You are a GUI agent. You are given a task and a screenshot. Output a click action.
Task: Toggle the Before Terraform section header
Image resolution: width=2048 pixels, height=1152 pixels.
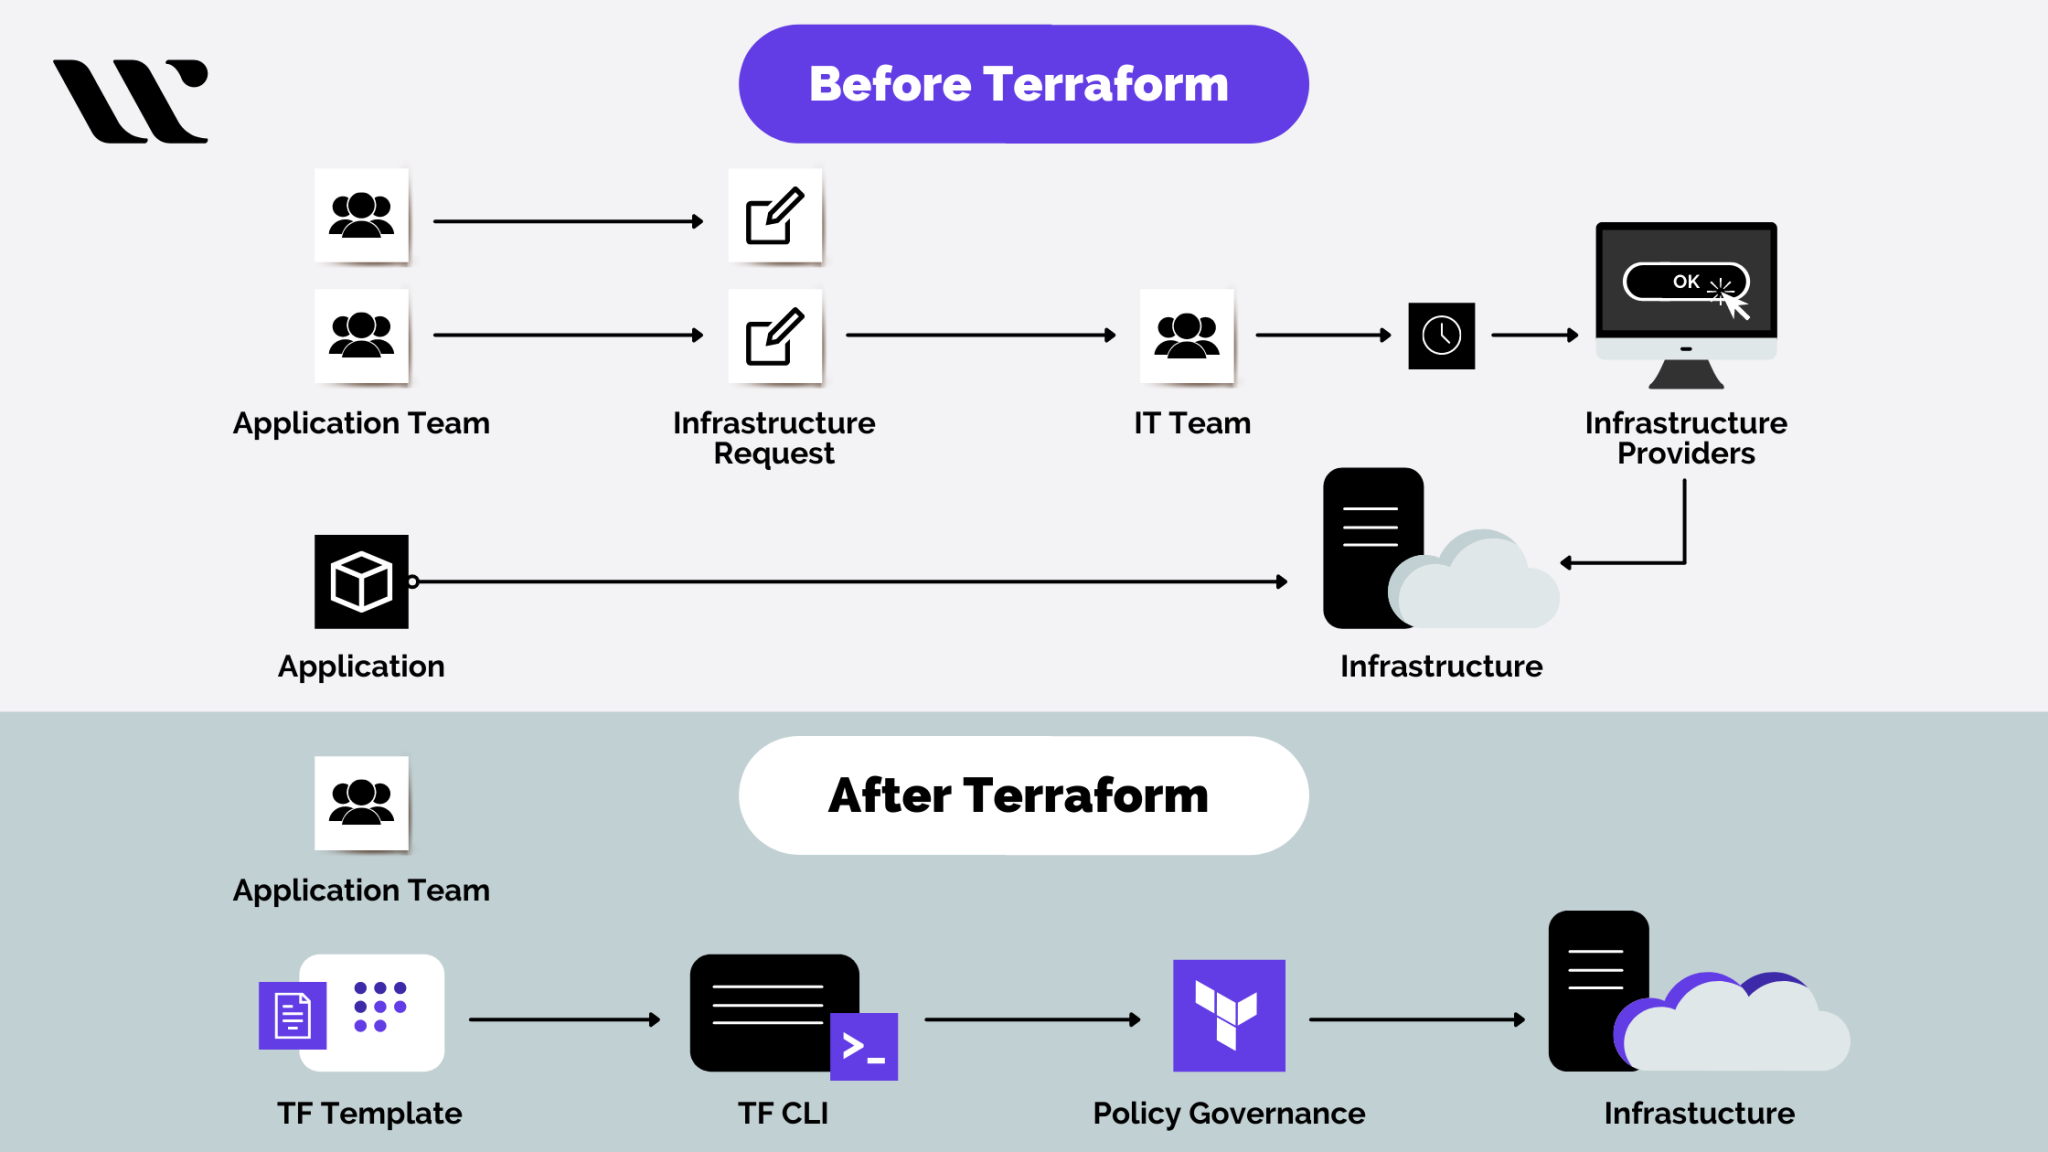[1023, 84]
